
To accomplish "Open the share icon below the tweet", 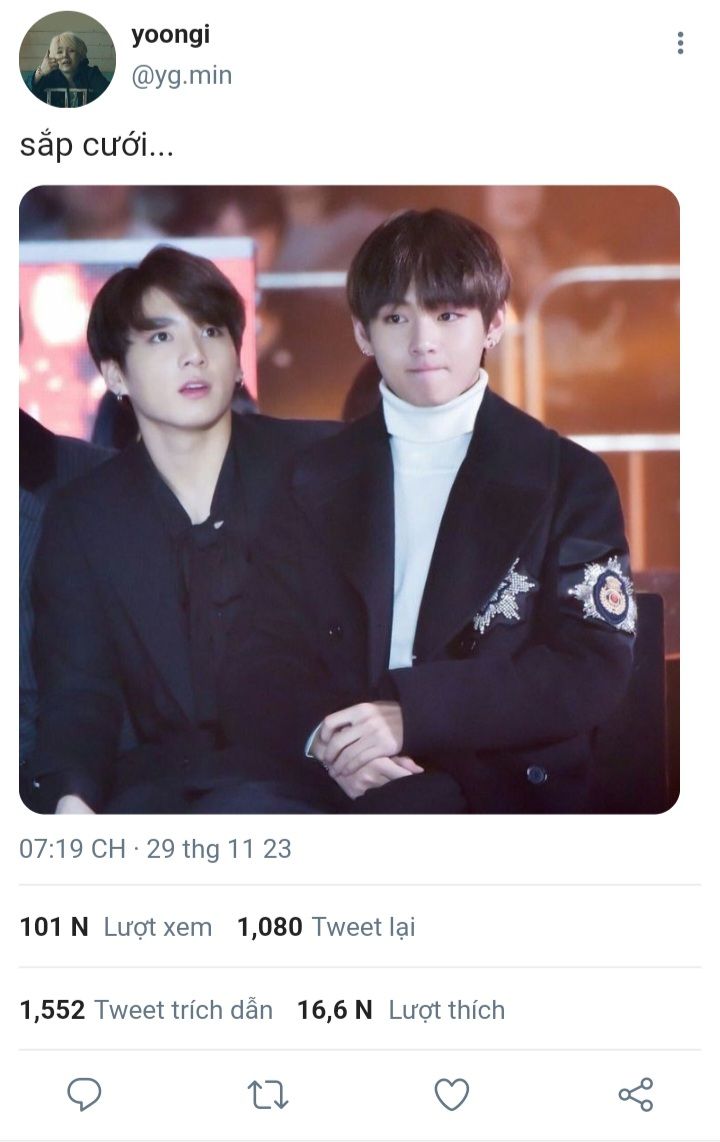I will coord(636,1094).
